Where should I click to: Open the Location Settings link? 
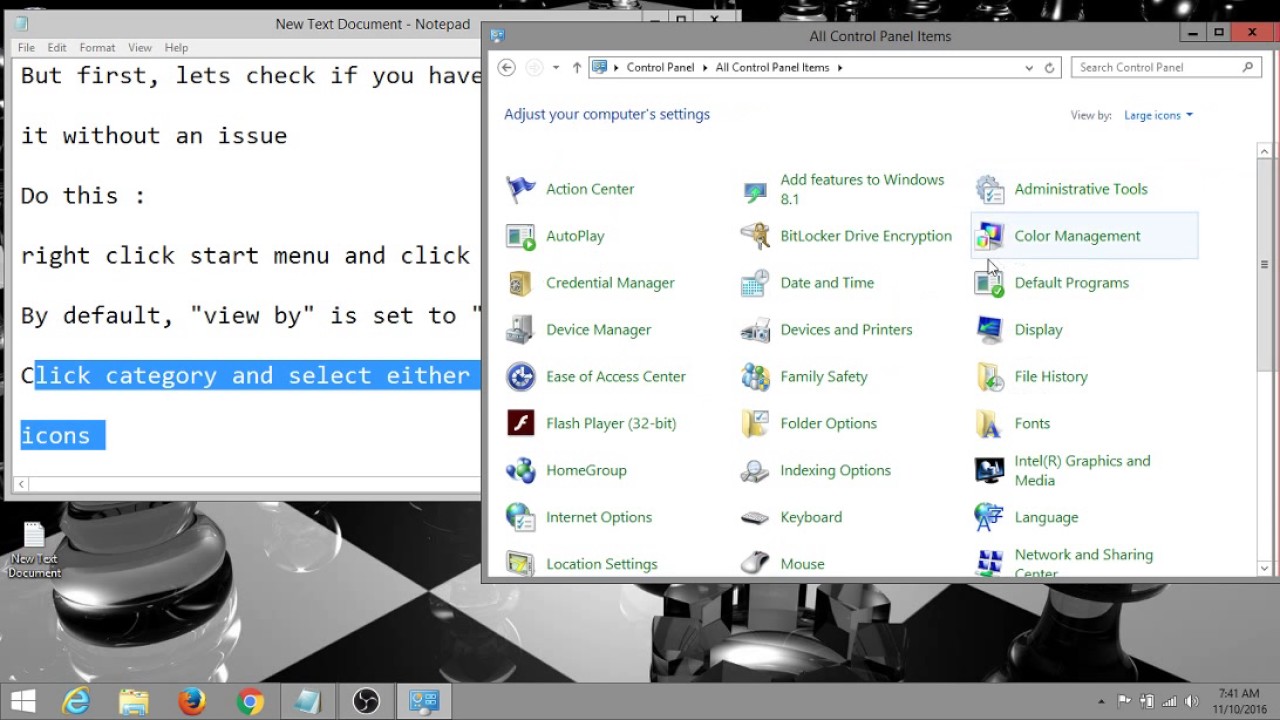pos(602,564)
